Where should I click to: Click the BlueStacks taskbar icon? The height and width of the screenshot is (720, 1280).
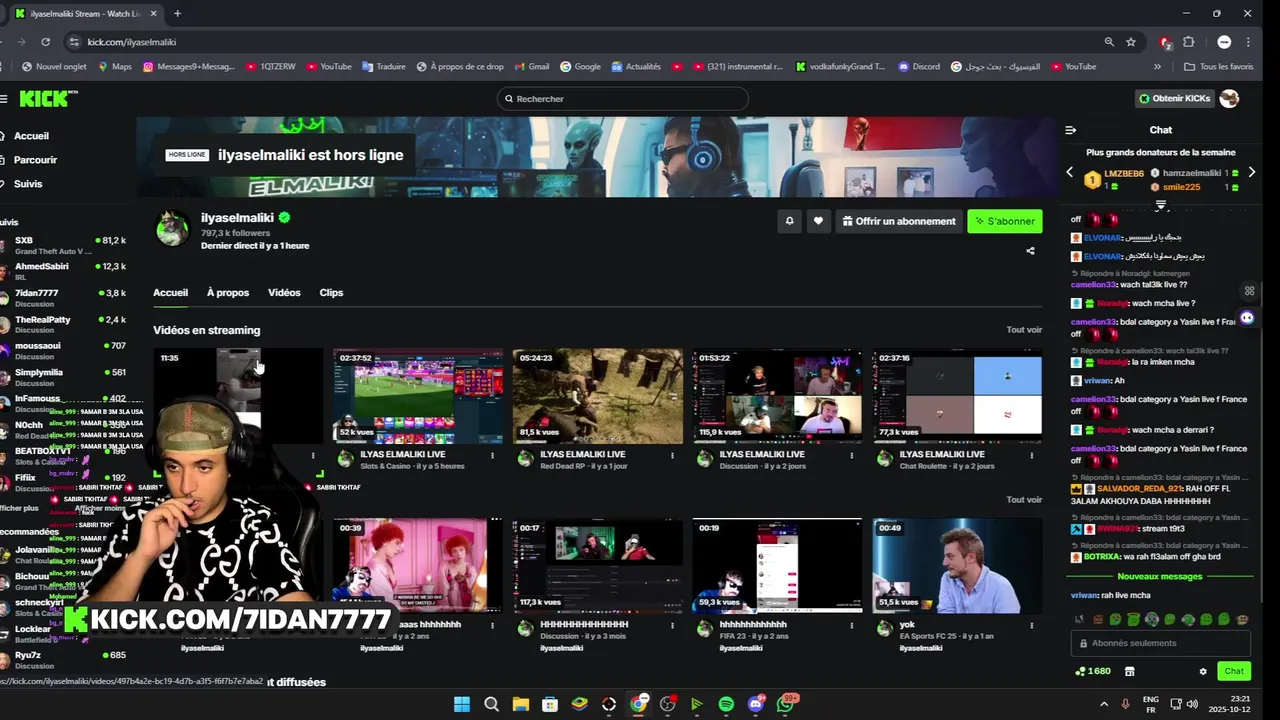point(579,704)
